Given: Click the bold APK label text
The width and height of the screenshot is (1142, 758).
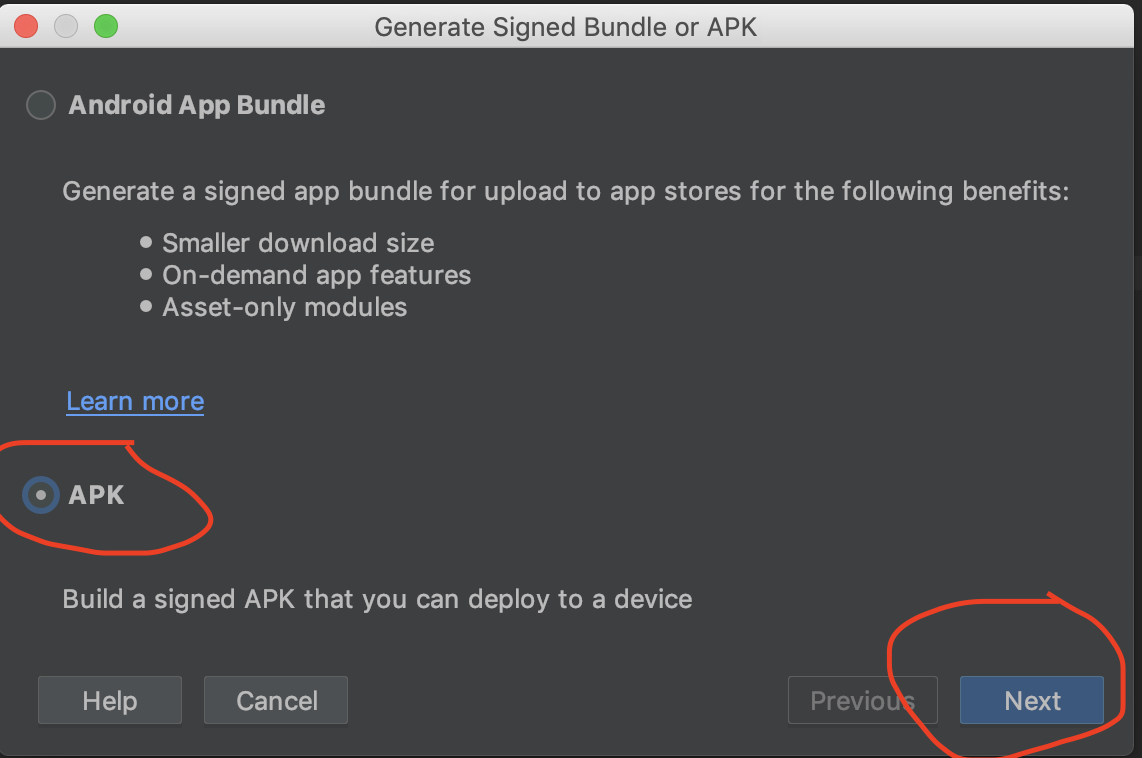Looking at the screenshot, I should pos(96,495).
